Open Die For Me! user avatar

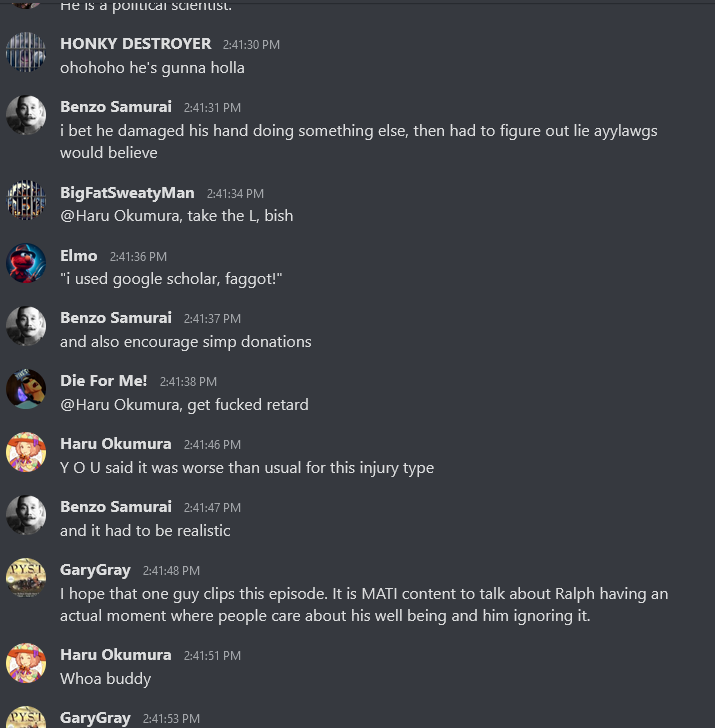tap(26, 389)
